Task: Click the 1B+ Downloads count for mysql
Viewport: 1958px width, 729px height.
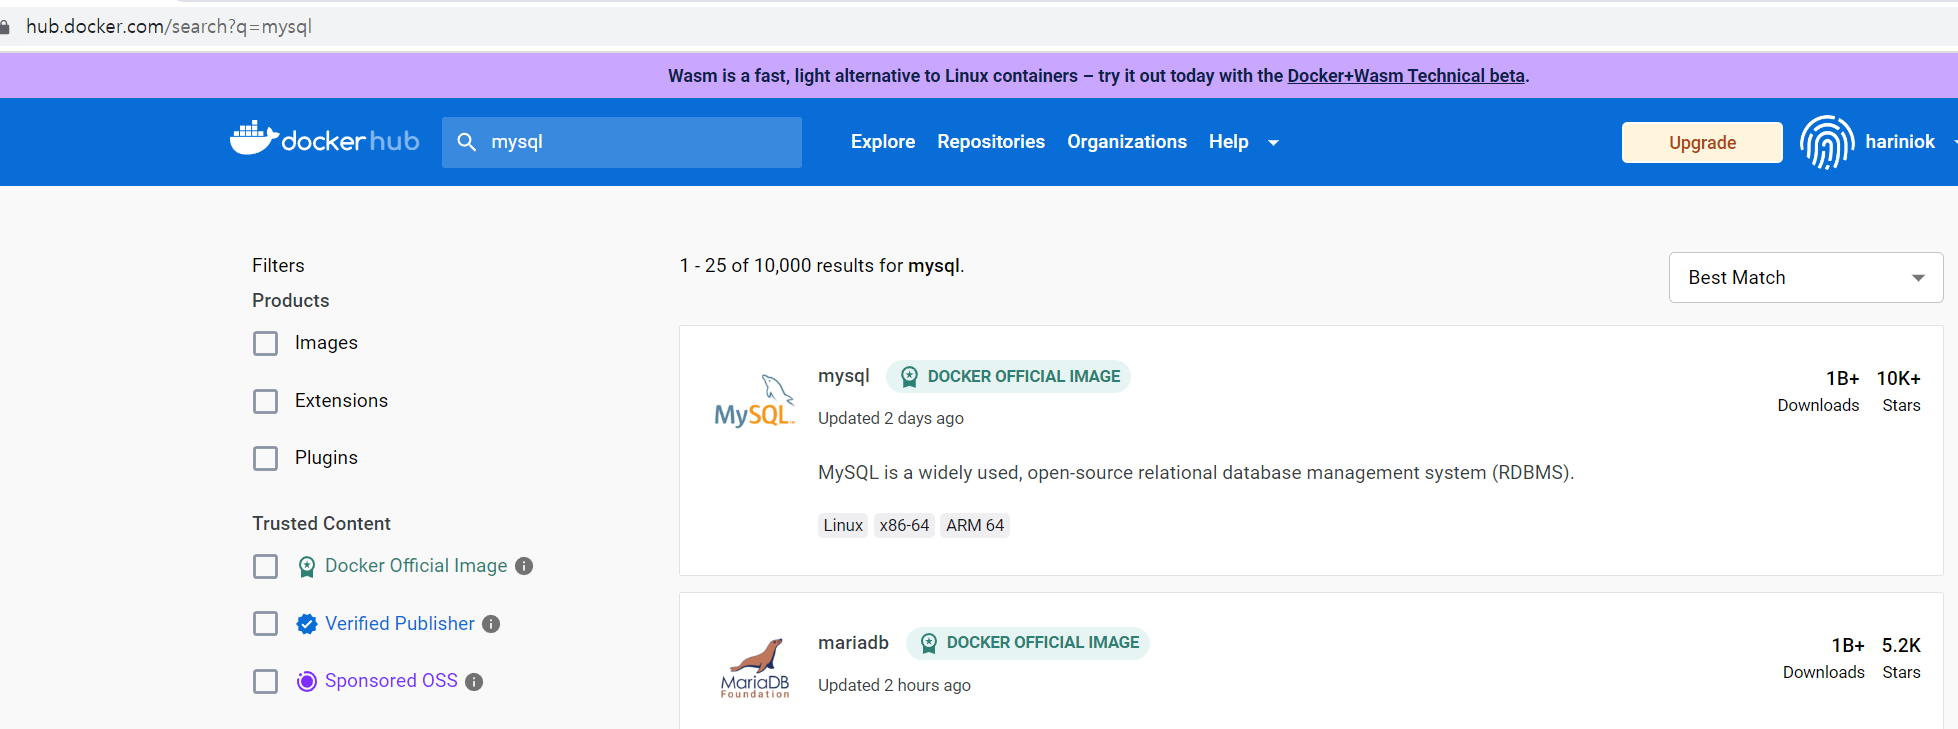Action: pos(1819,391)
